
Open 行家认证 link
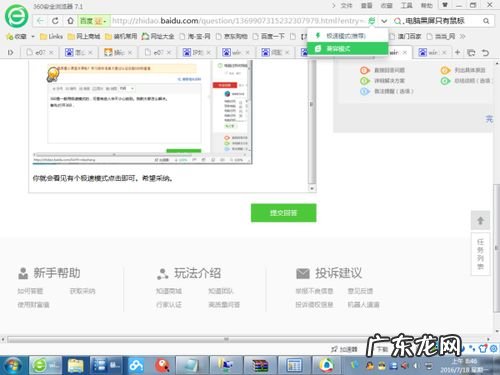169,305
